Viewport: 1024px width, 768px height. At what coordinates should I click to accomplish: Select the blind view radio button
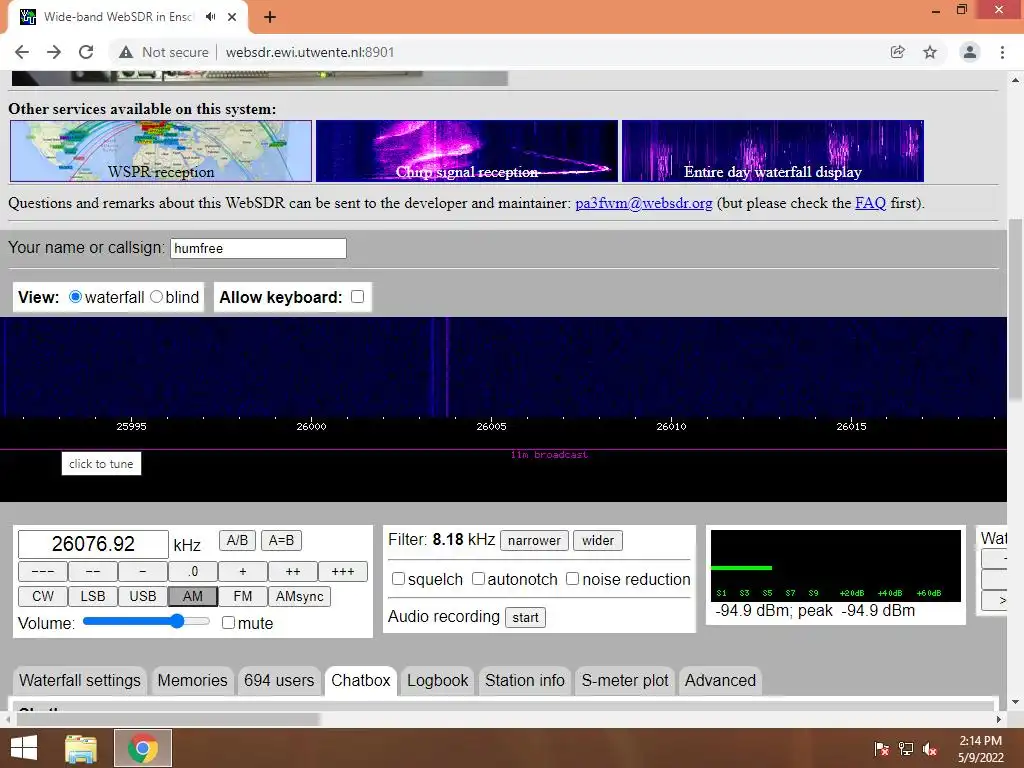point(156,296)
